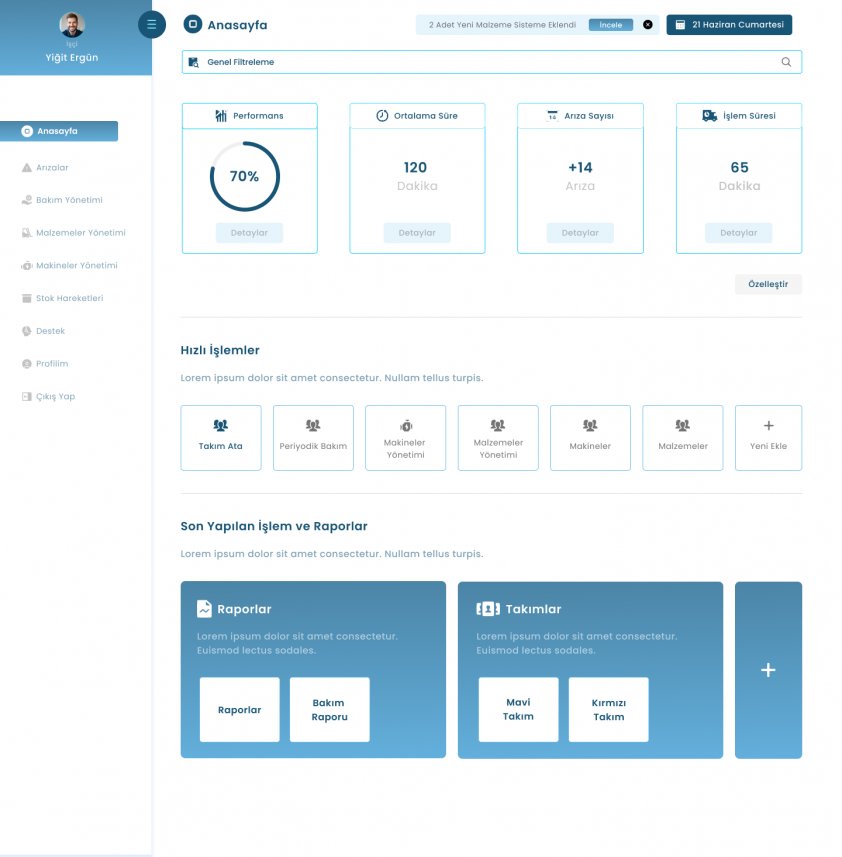Click the 70% performance progress ring
842x857 pixels.
click(x=244, y=177)
